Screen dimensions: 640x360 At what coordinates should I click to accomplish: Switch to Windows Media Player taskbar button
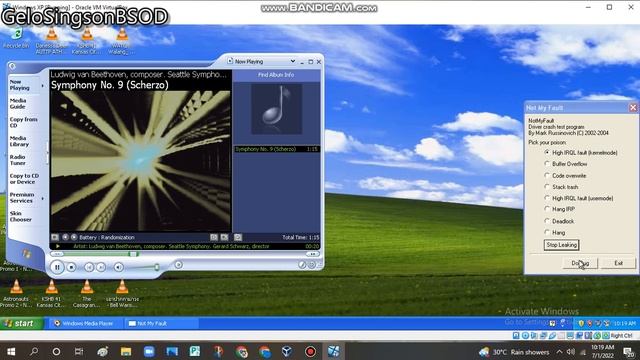85,323
